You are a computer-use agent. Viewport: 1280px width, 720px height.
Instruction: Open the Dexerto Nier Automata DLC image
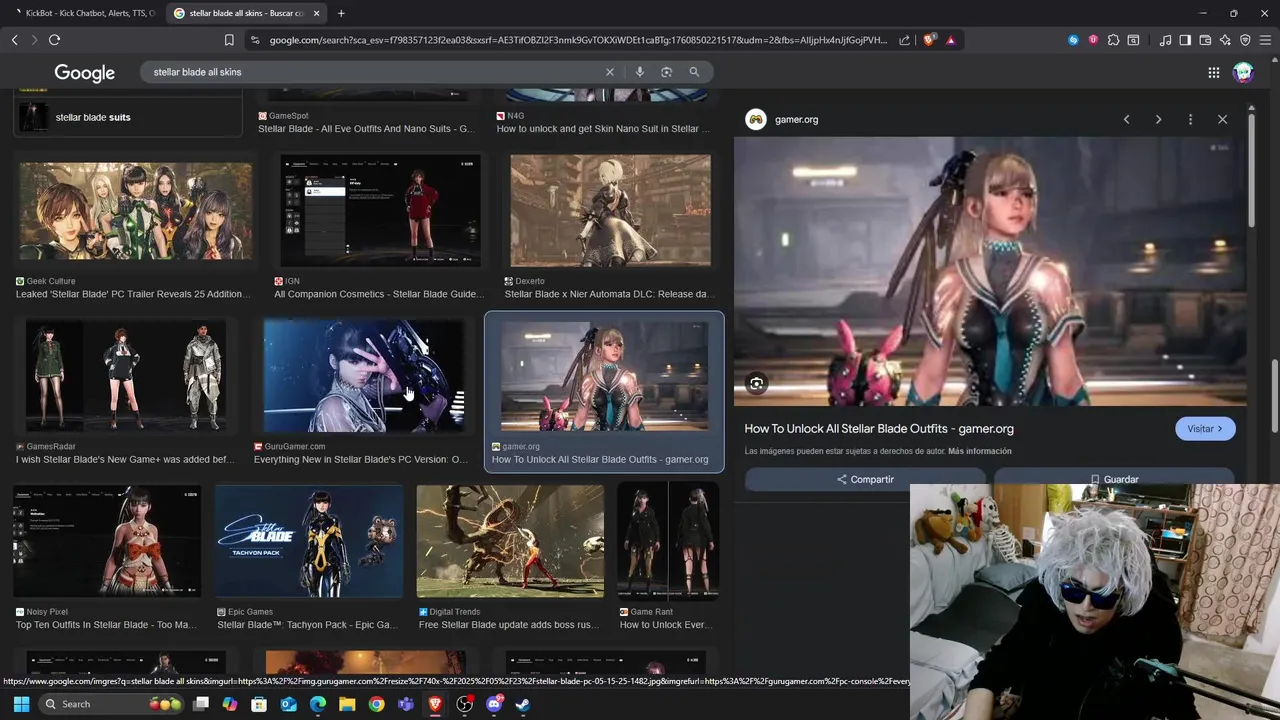[610, 210]
